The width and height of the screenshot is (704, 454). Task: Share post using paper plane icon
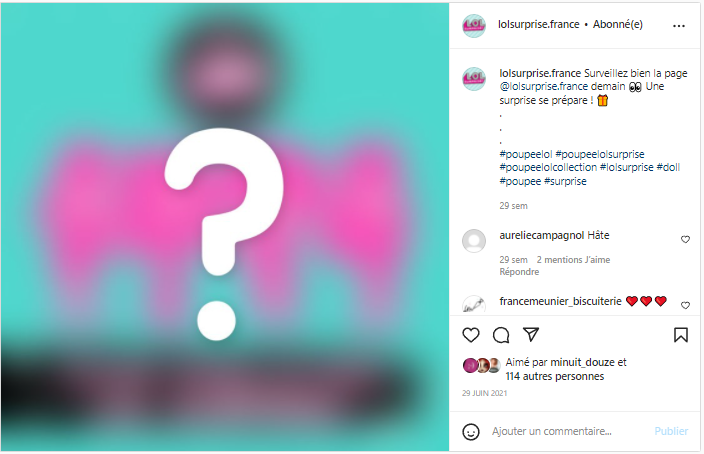[531, 335]
